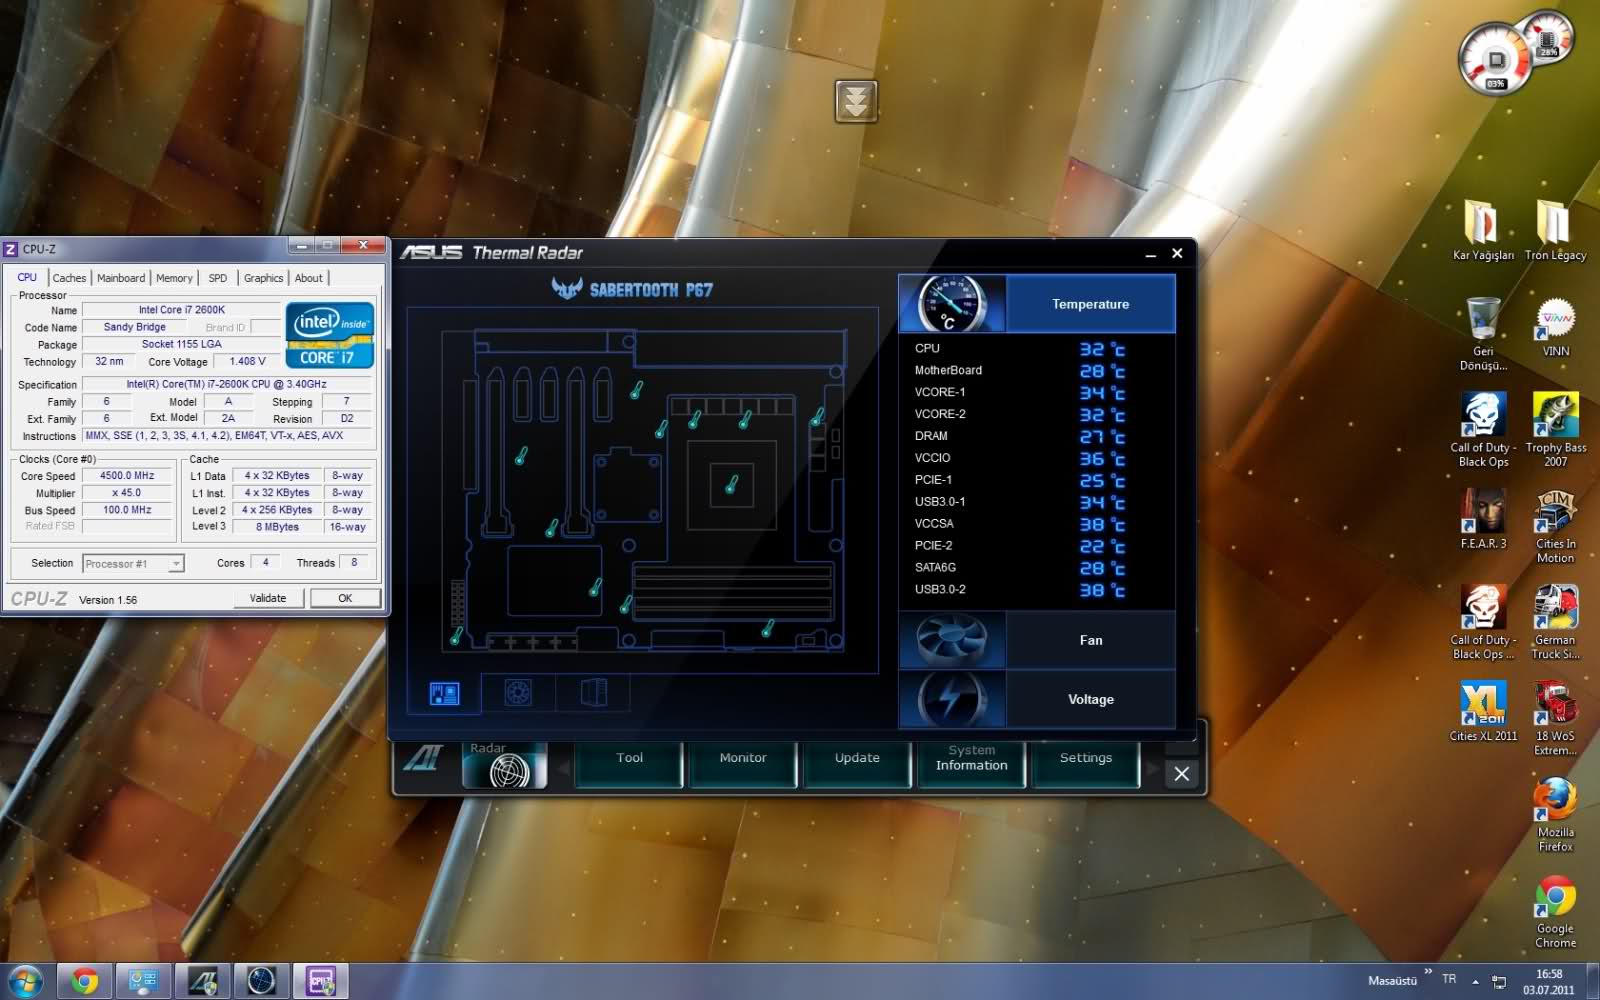Select the chassis view icon below board
The height and width of the screenshot is (1000, 1600).
[594, 692]
